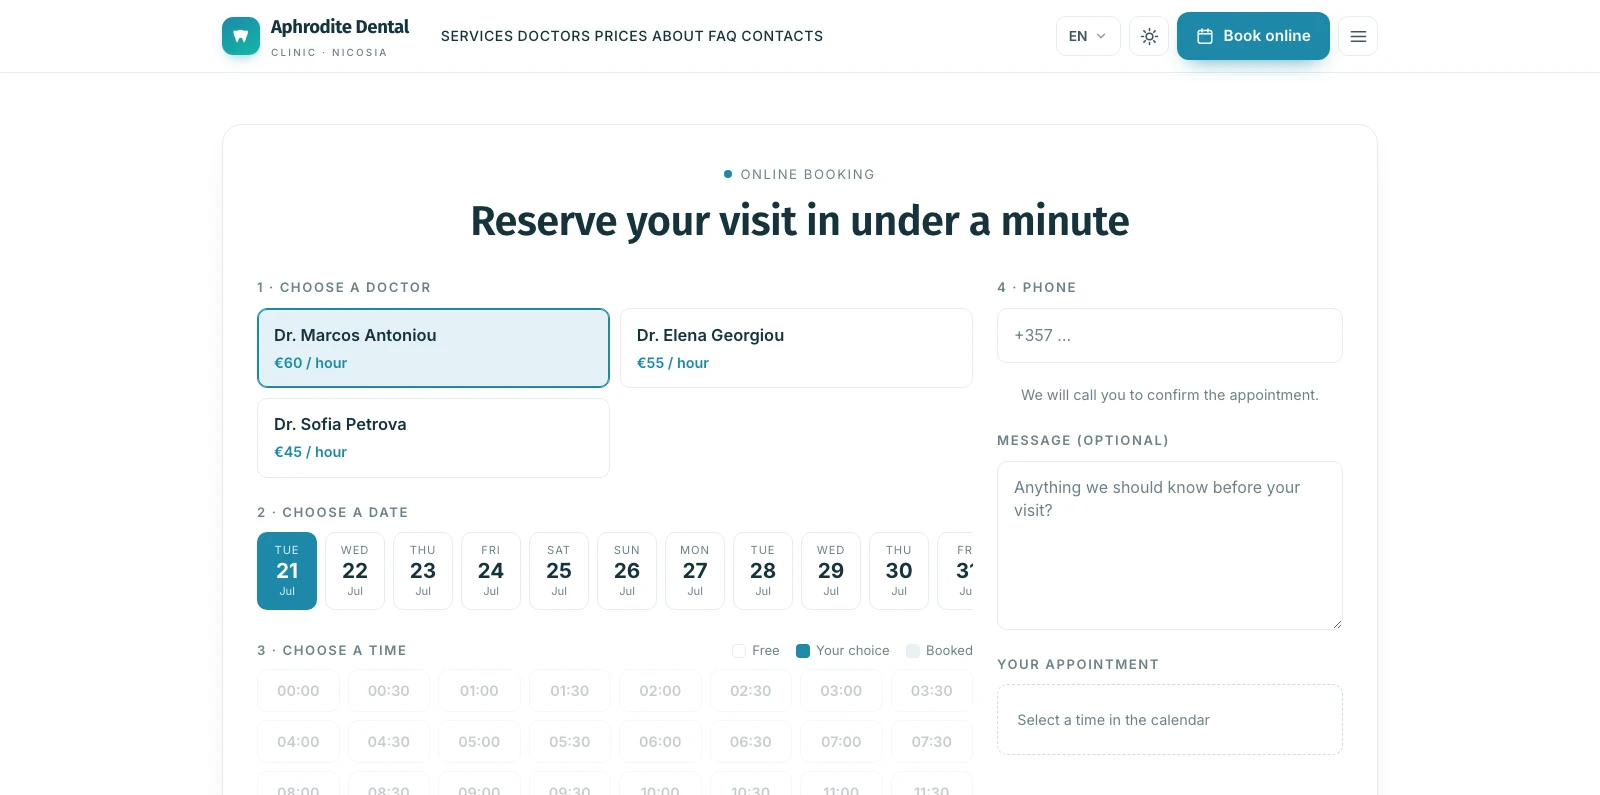Screen dimensions: 1600x795
Task: Click the 'Reserve your visit' heading
Action: point(800,221)
